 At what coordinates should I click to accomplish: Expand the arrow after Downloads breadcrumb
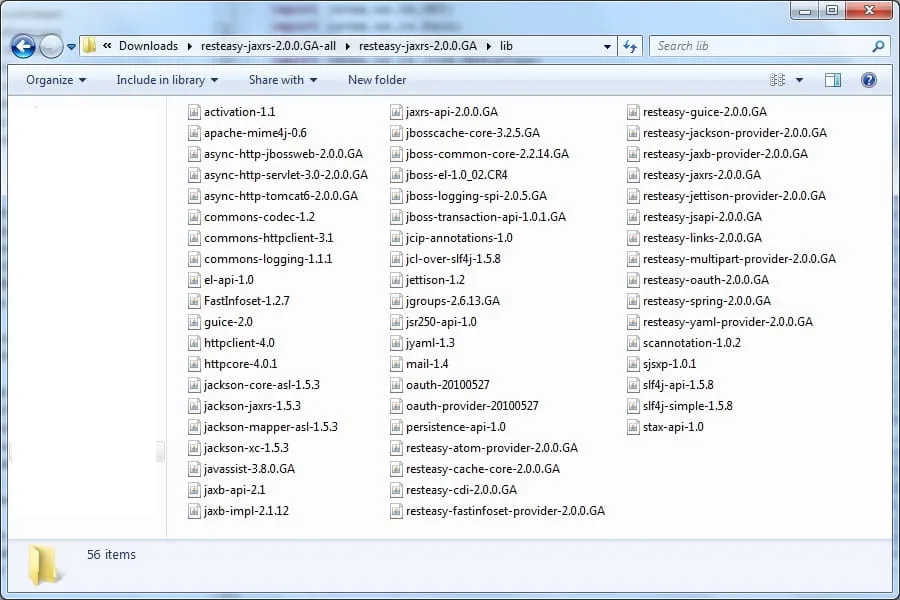(189, 47)
